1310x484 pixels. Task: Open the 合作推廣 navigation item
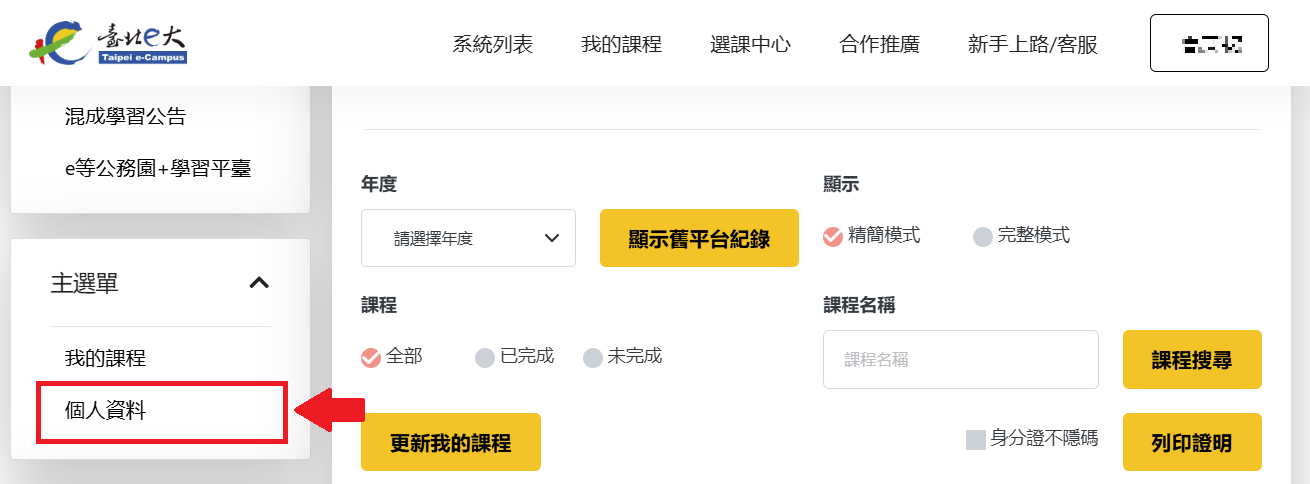point(879,44)
